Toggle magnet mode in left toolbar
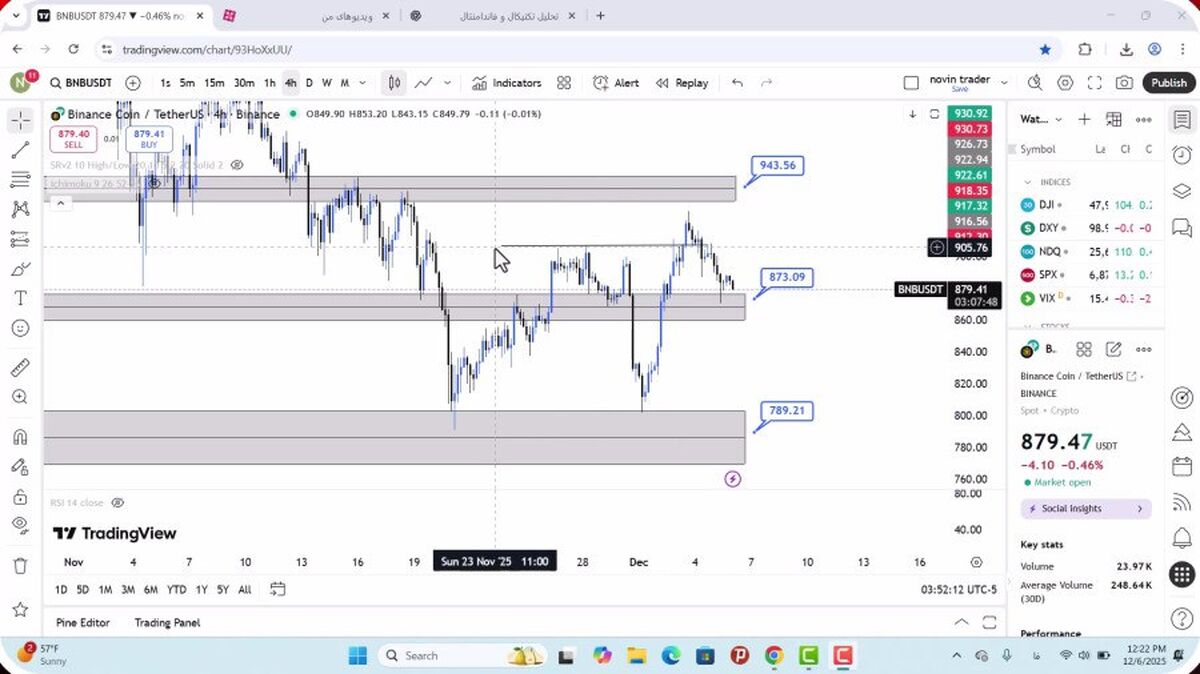 (x=20, y=436)
